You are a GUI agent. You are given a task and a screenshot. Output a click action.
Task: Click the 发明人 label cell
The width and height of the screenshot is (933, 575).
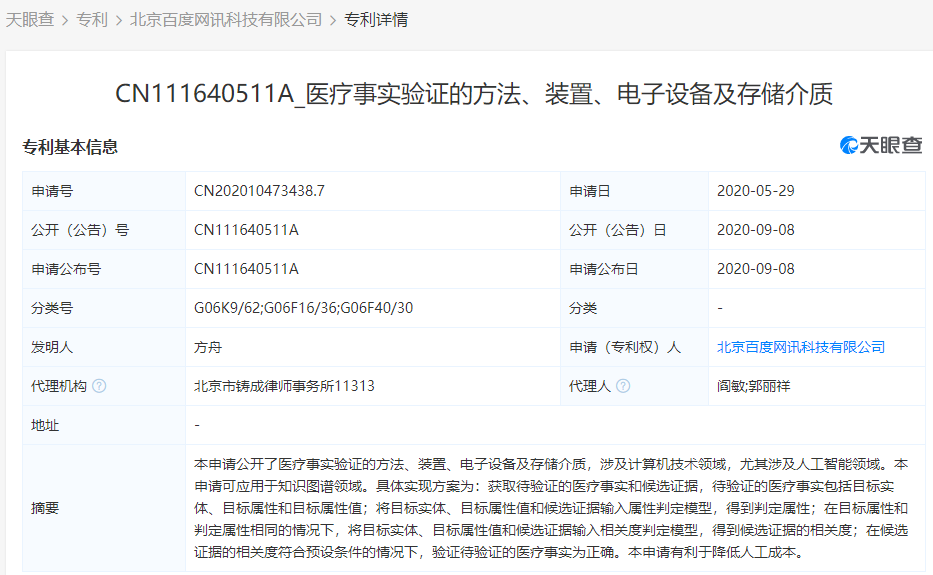104,347
